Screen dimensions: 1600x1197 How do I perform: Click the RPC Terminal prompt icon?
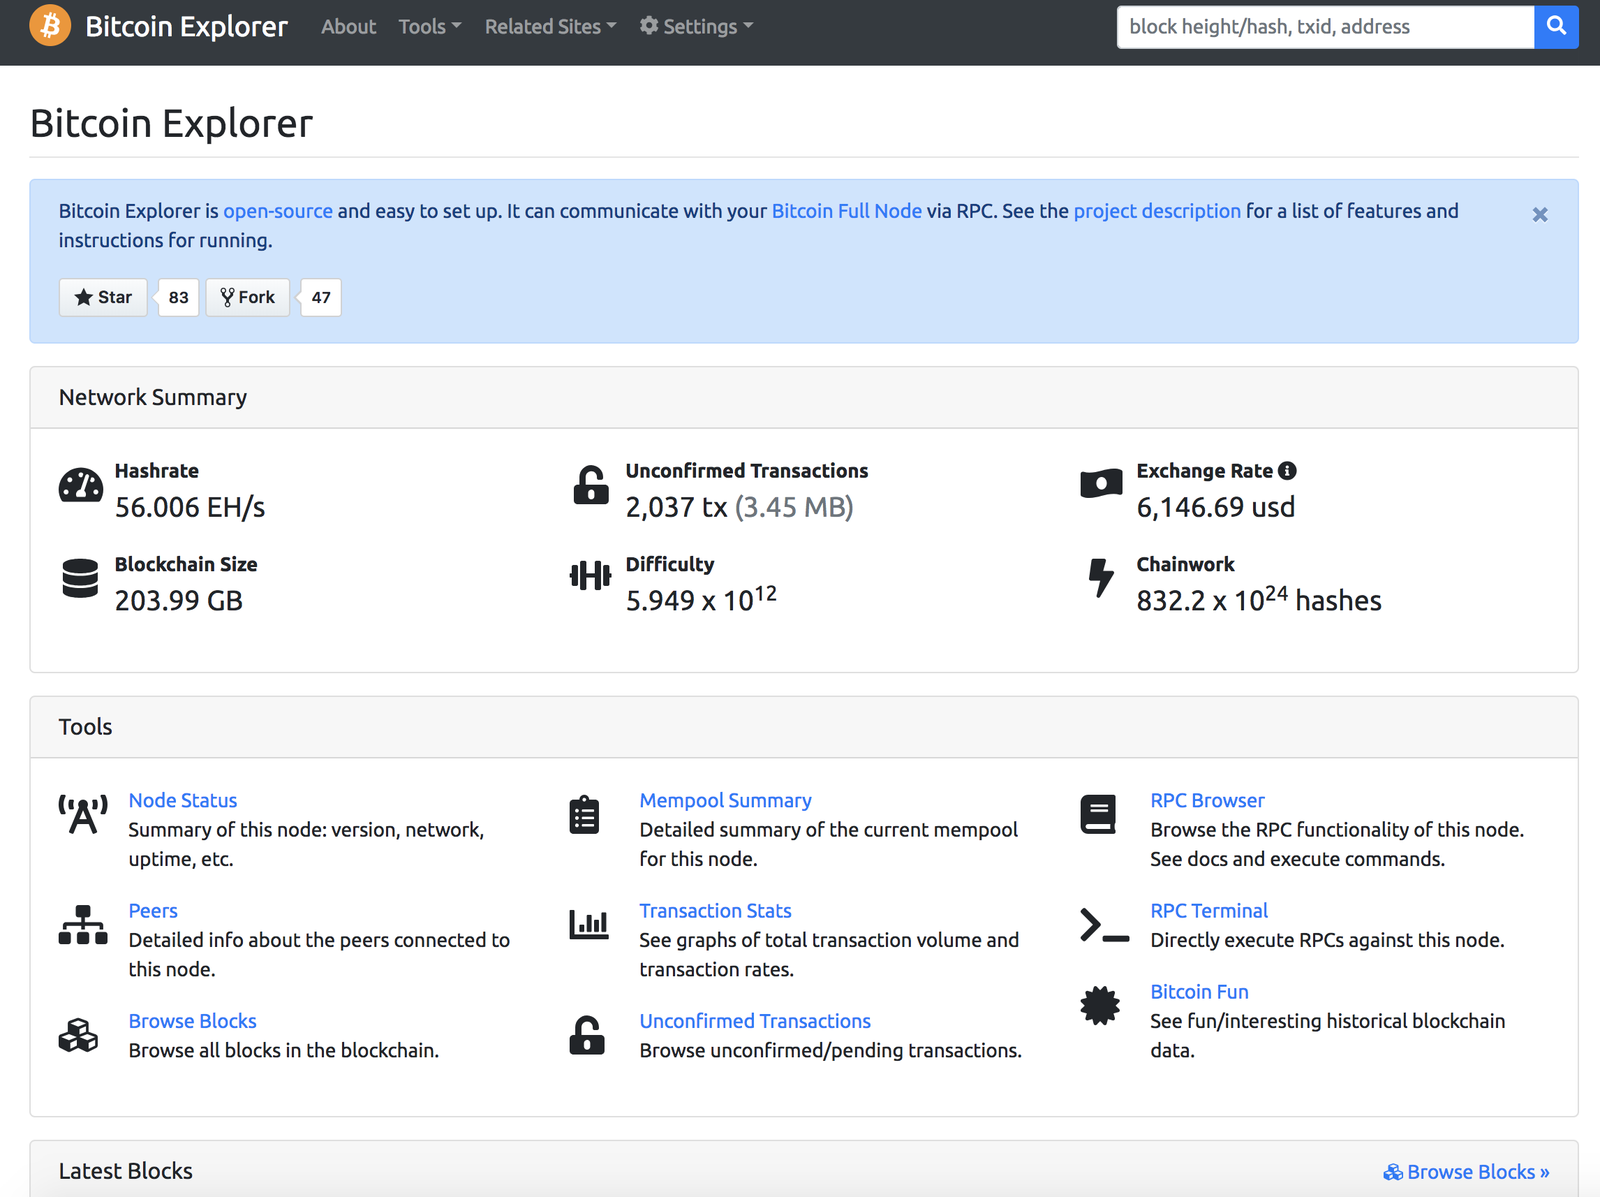click(1105, 925)
